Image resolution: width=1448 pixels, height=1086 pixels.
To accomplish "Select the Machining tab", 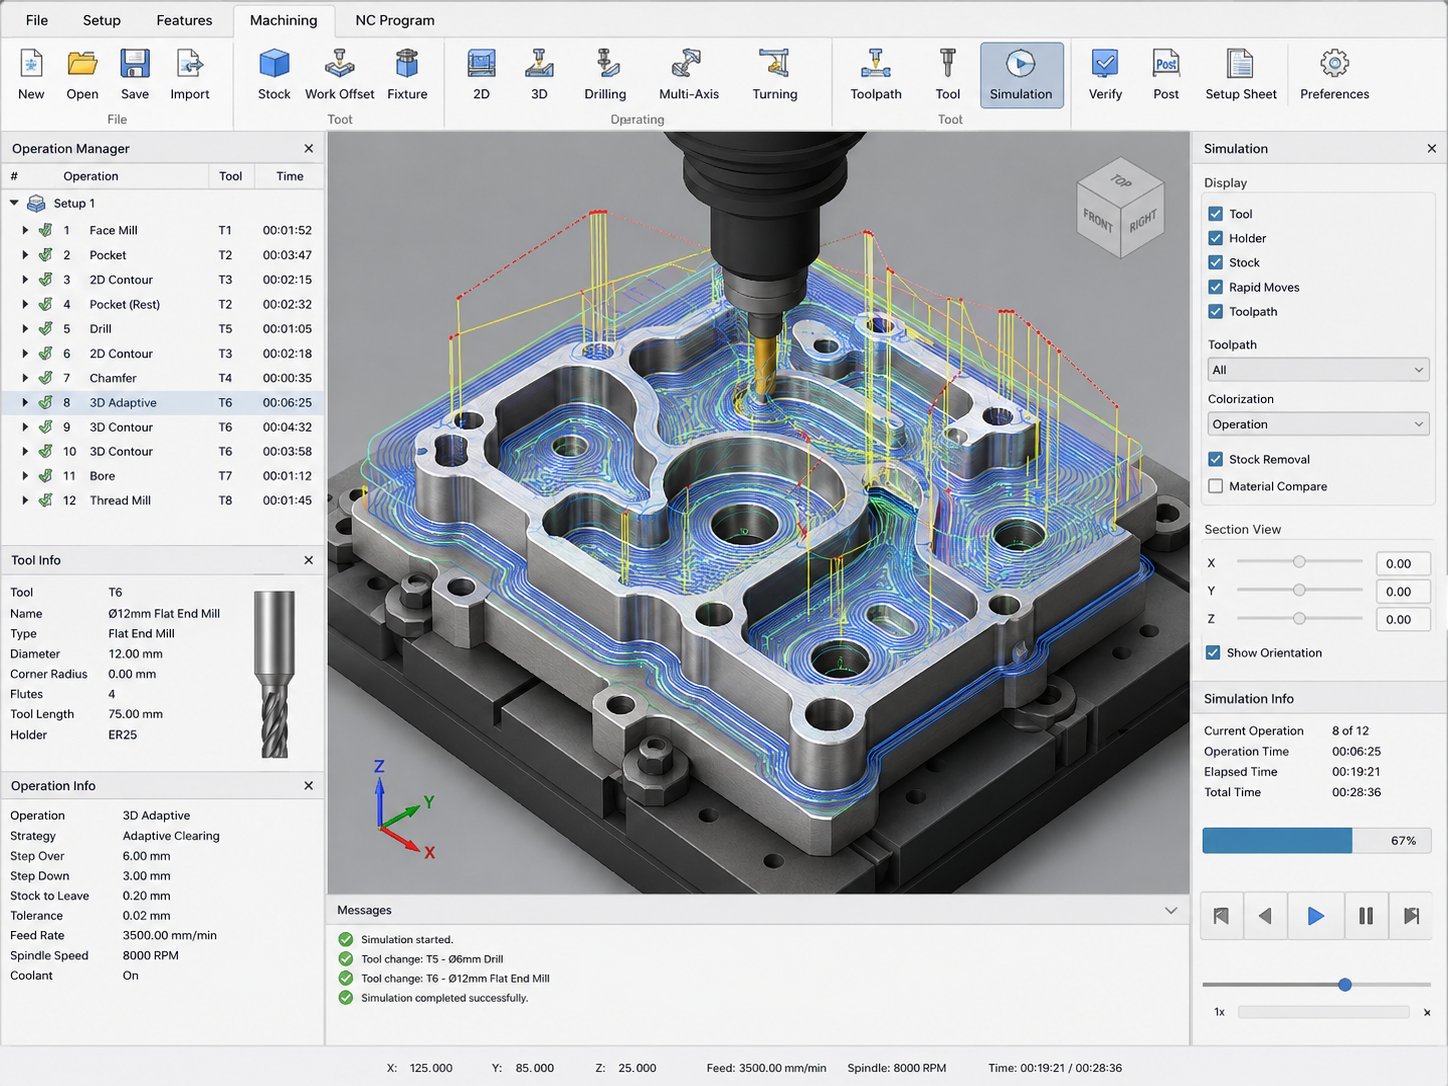I will click(283, 20).
